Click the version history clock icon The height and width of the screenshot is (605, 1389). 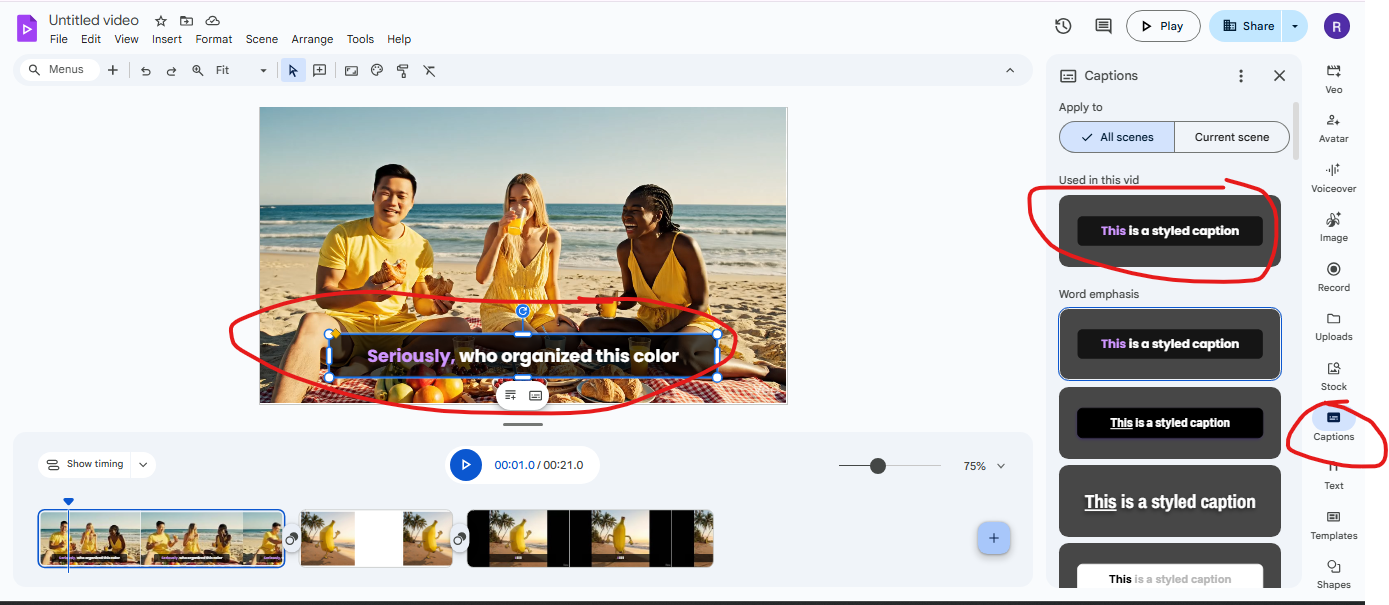point(1063,26)
